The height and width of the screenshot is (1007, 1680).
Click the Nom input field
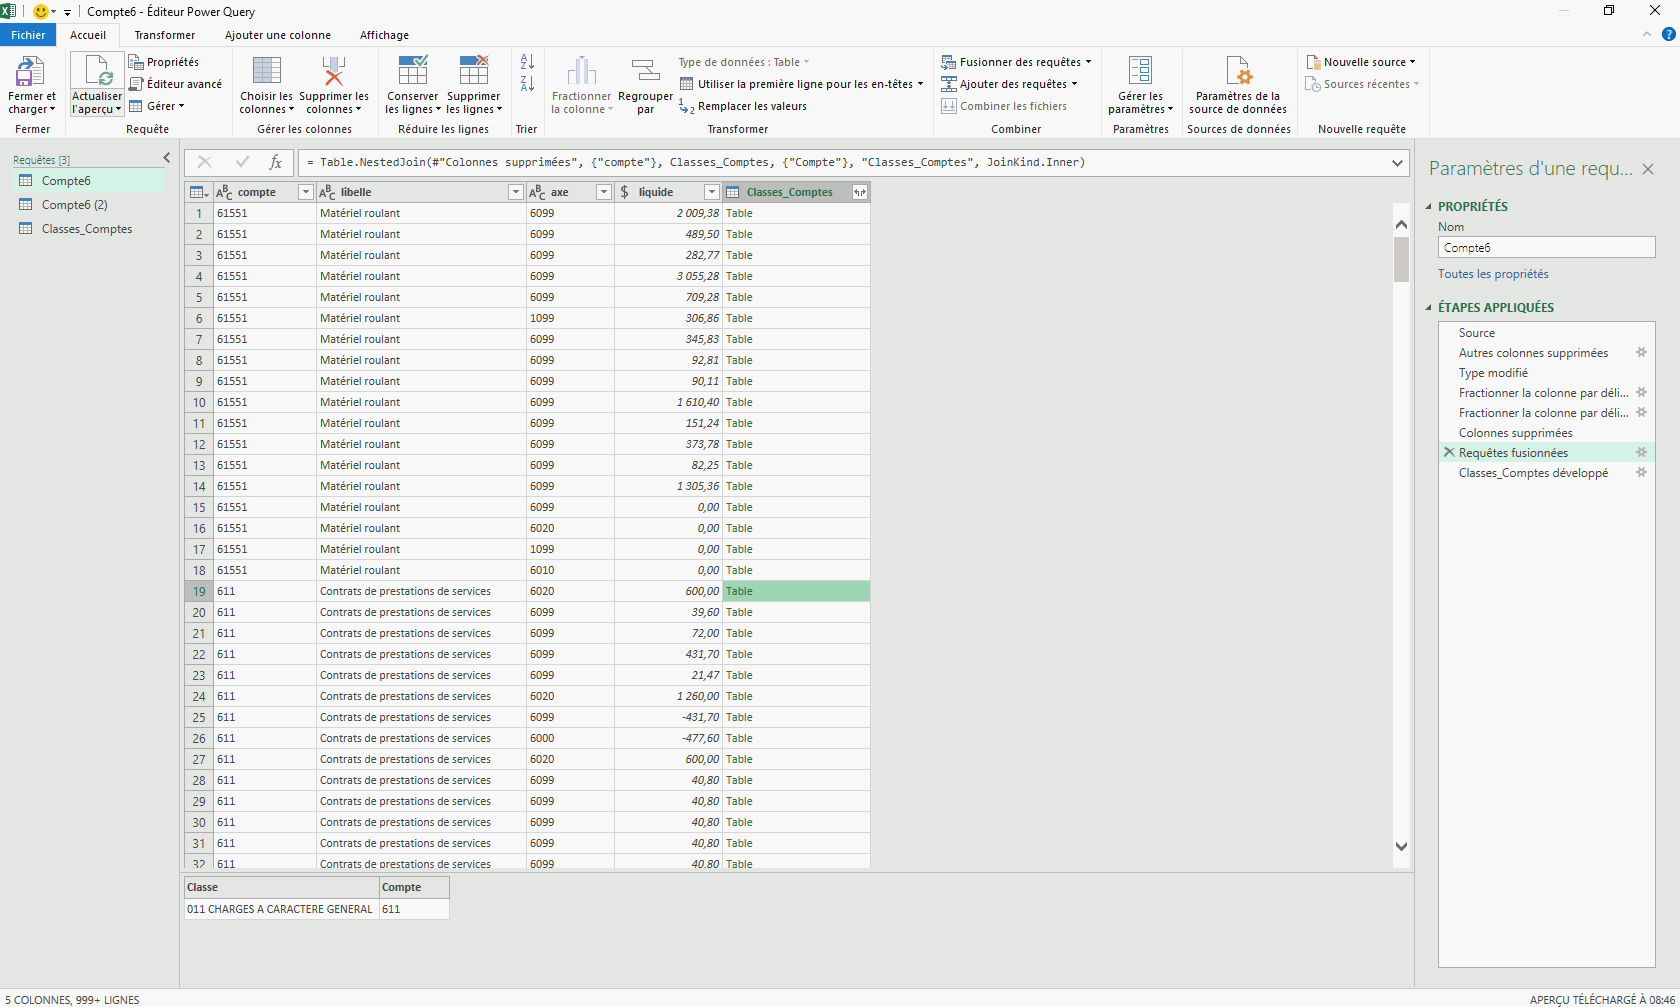pyautogui.click(x=1546, y=248)
